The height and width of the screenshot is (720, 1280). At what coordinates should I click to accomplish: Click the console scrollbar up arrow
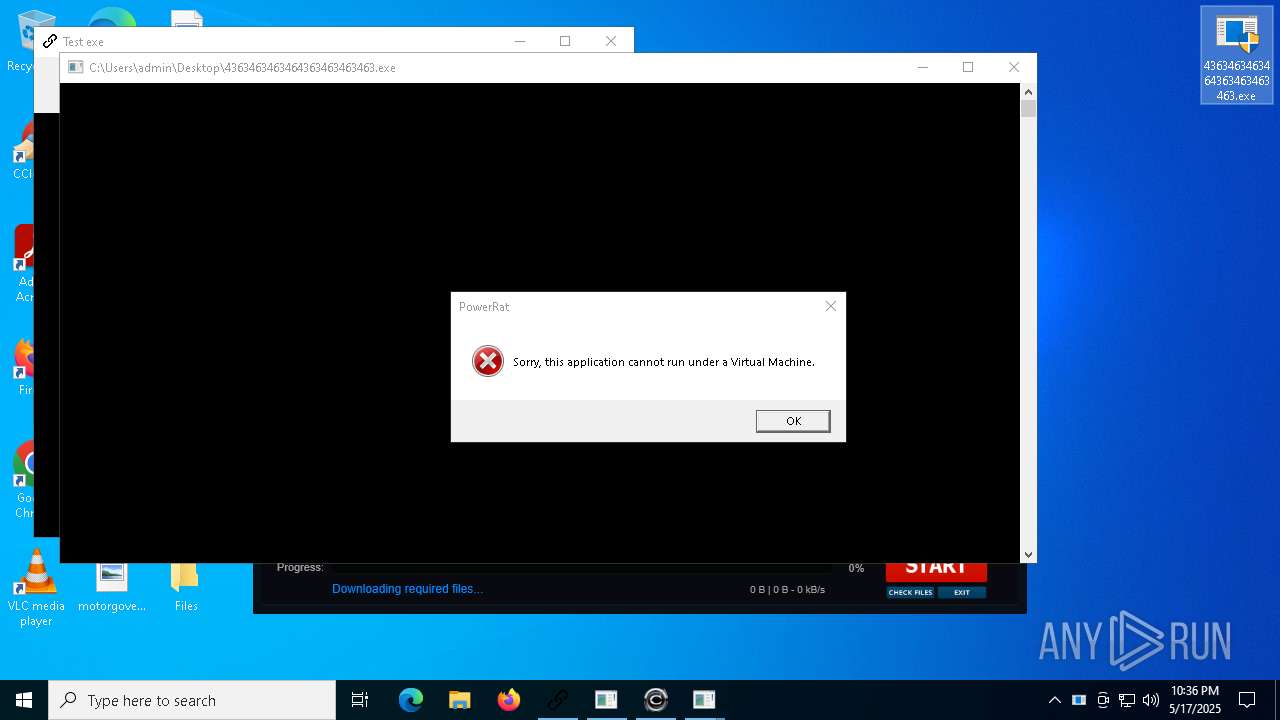[x=1028, y=92]
